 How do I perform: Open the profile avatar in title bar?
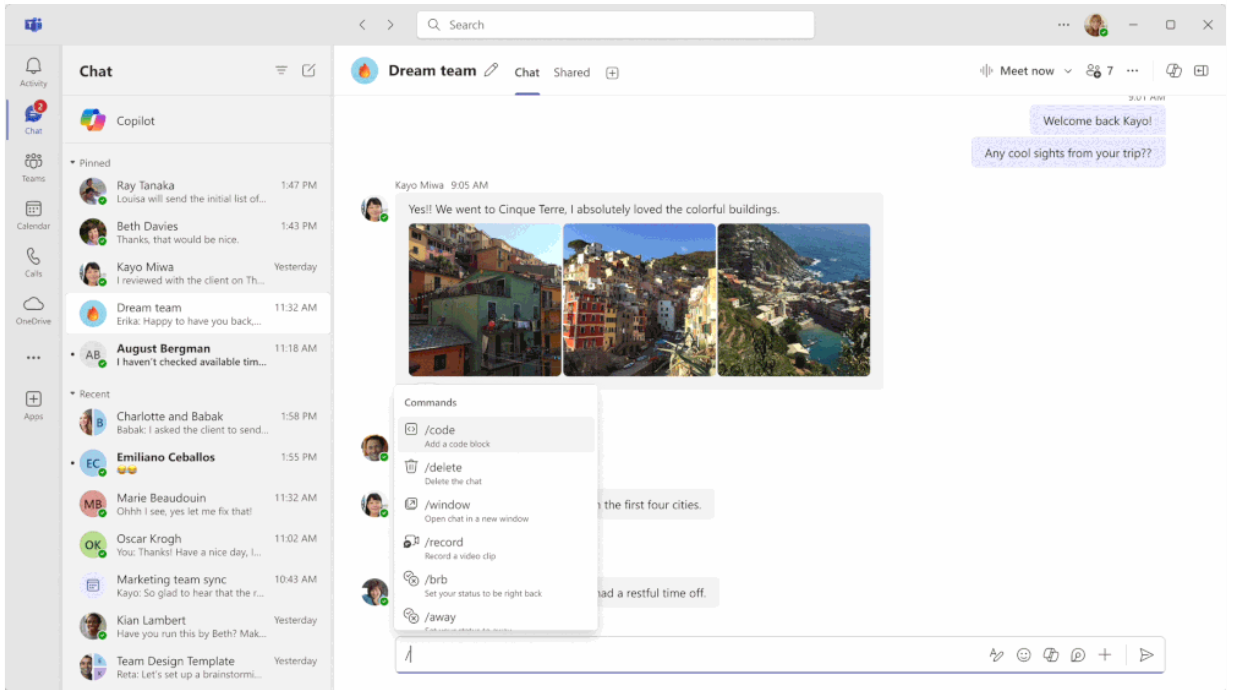click(x=1096, y=25)
